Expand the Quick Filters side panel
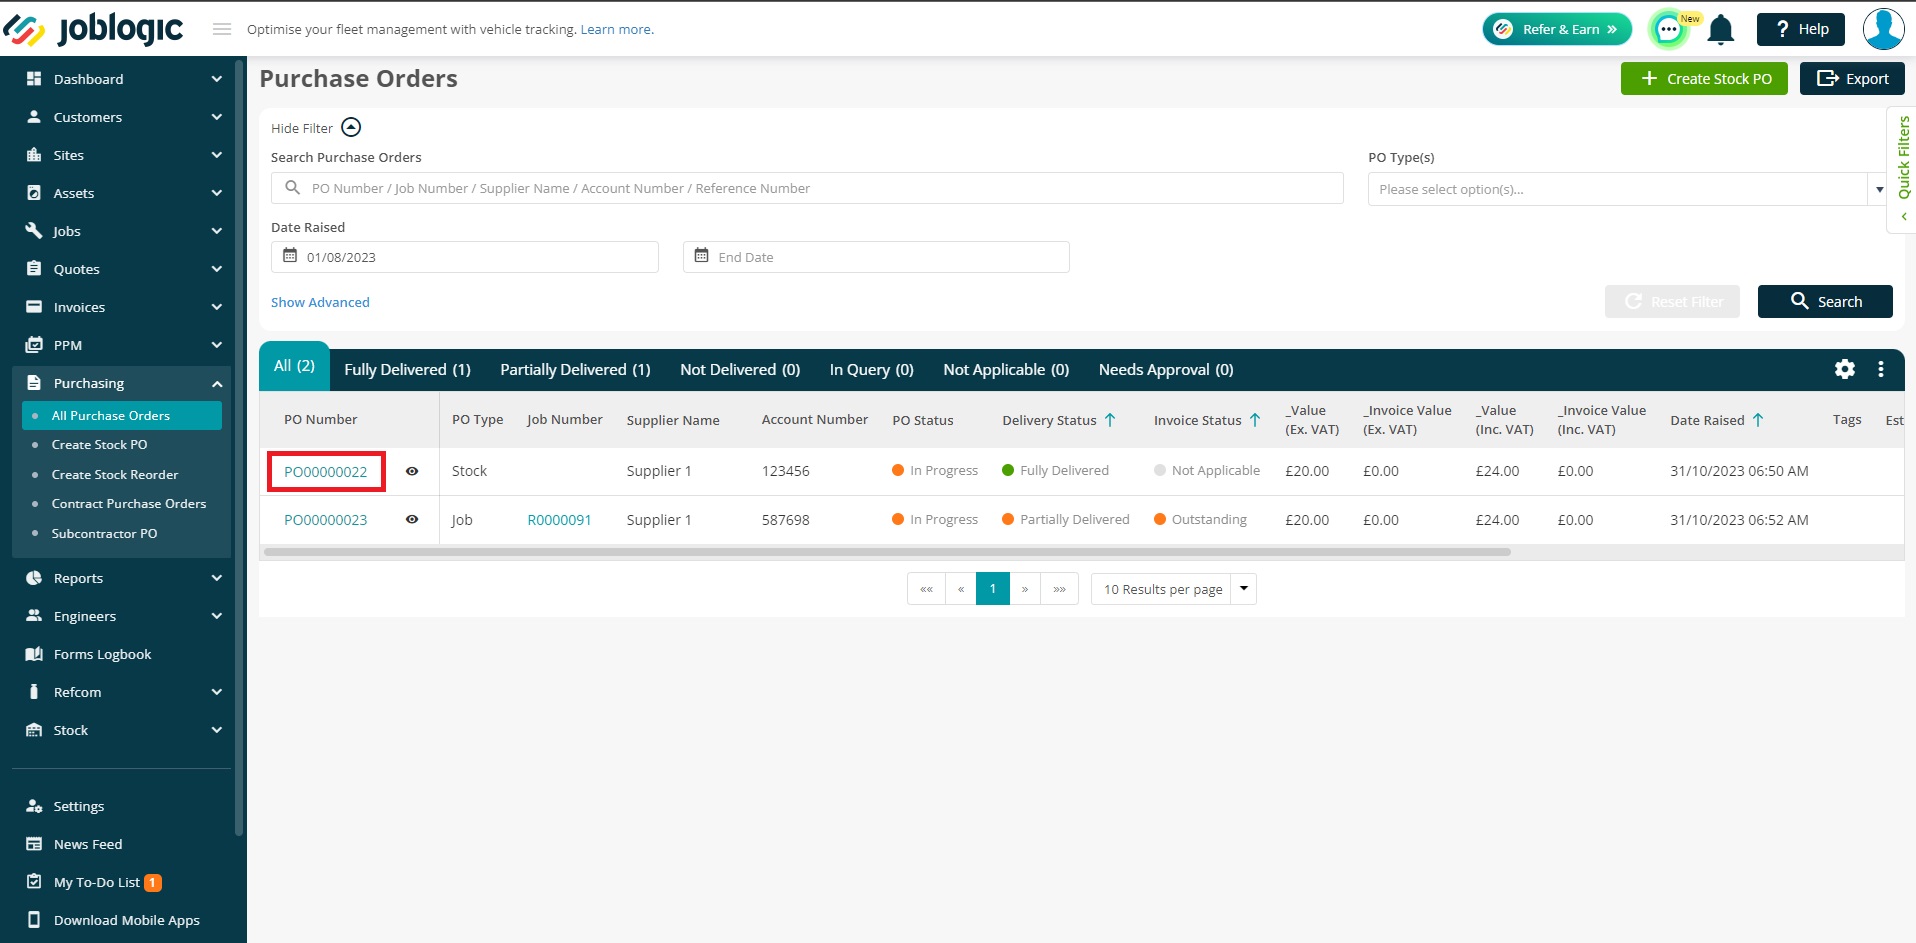Image resolution: width=1916 pixels, height=943 pixels. [x=1903, y=170]
